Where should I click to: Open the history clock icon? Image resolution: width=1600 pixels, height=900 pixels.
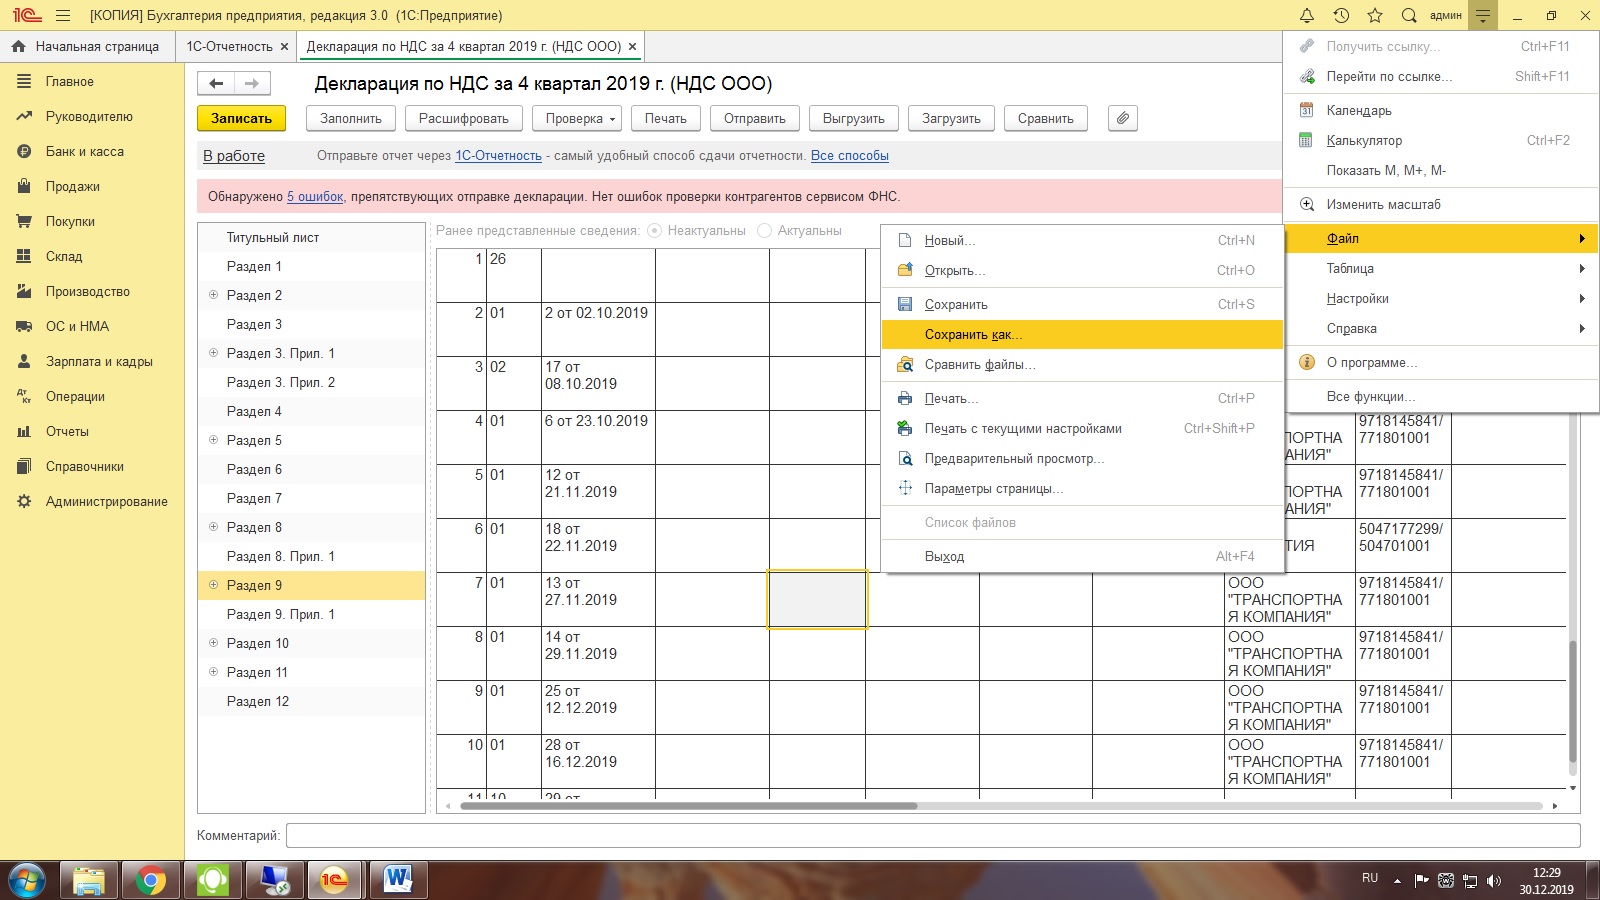(x=1341, y=15)
